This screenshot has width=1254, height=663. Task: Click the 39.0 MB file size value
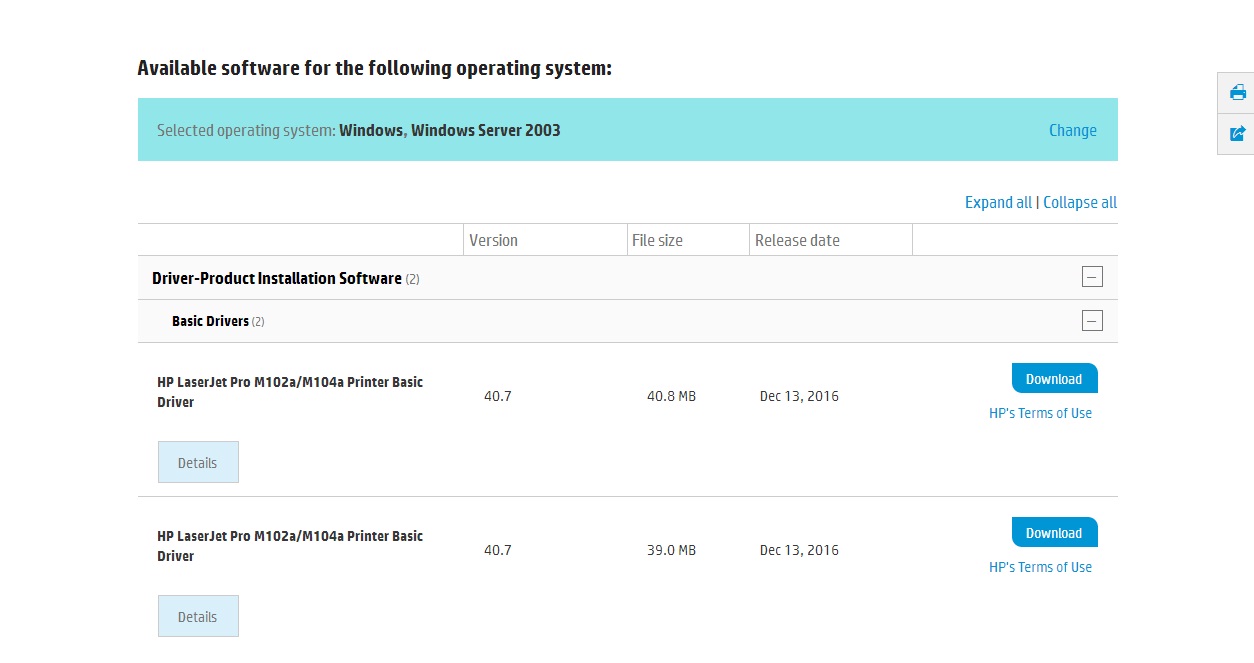pyautogui.click(x=671, y=550)
